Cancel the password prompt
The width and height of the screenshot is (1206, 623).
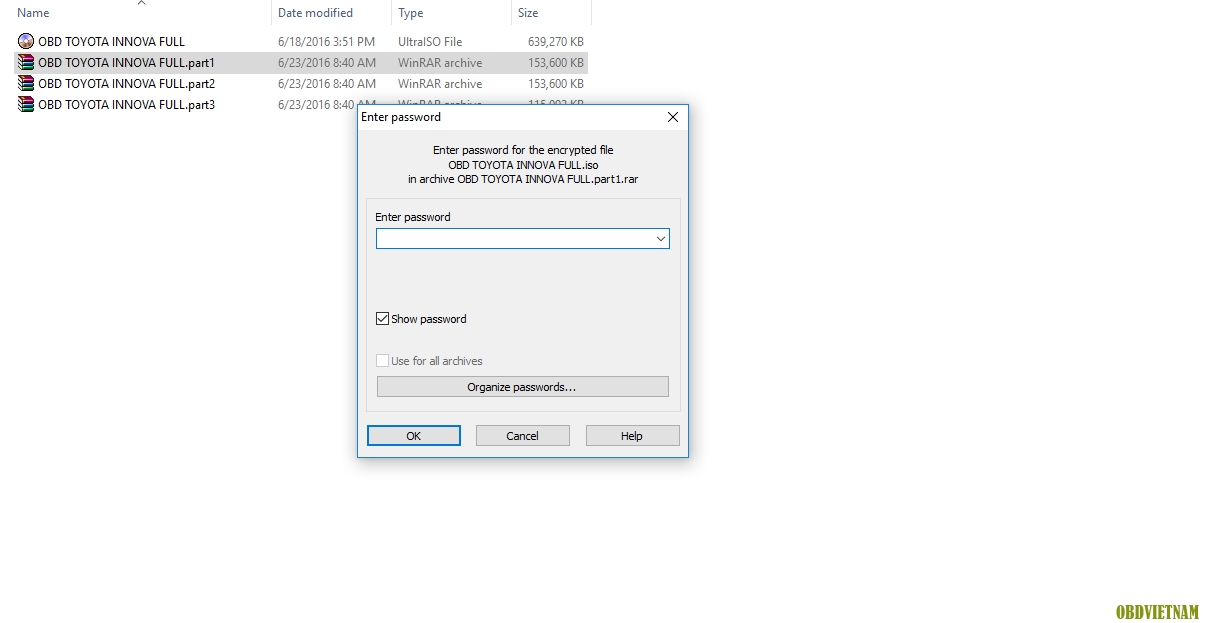(523, 436)
